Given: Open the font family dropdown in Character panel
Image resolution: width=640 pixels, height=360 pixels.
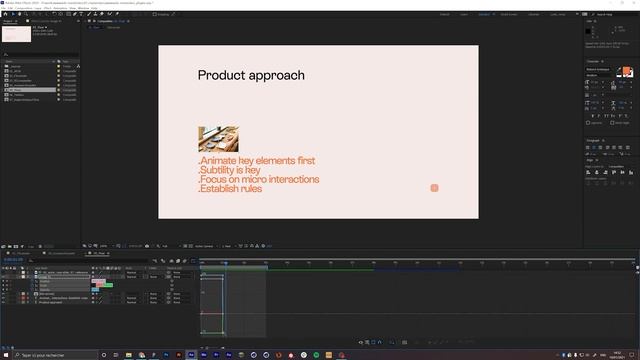Looking at the screenshot, I should pos(599,69).
